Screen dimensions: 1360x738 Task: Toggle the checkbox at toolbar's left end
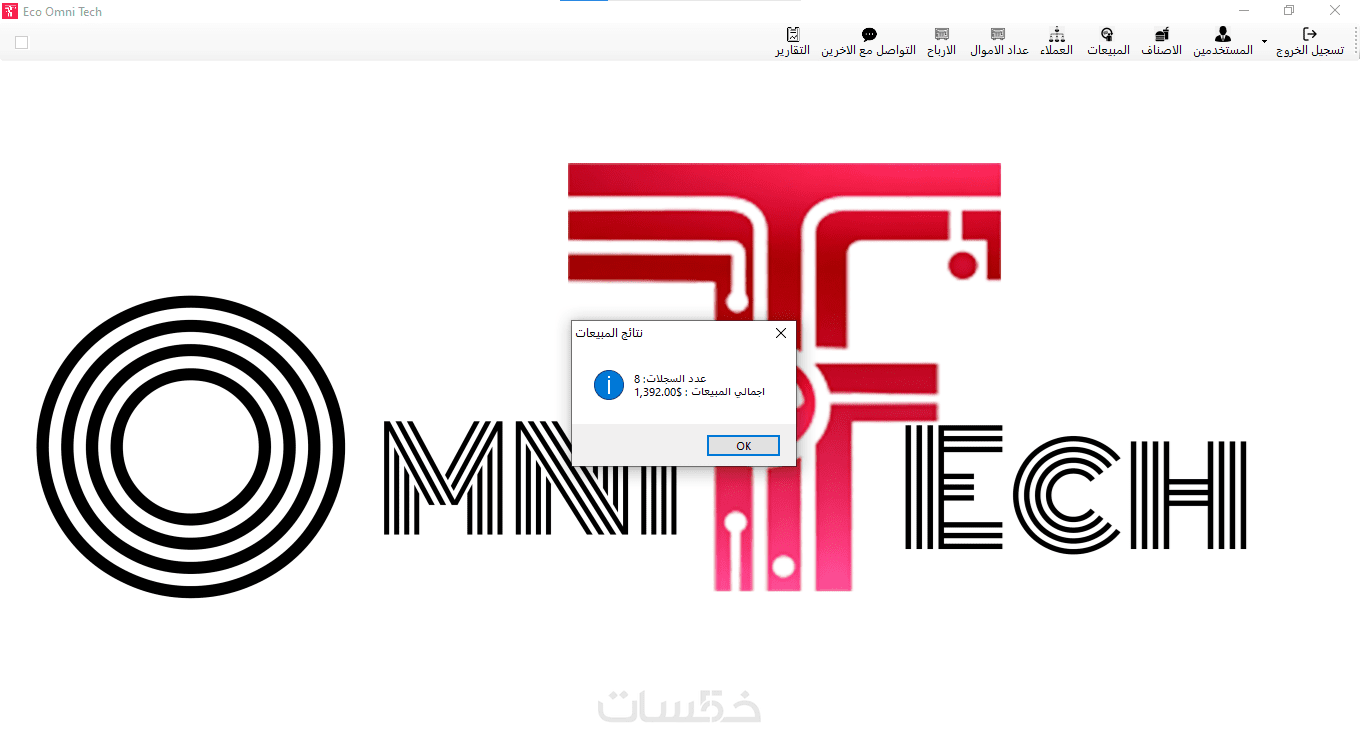tap(22, 42)
